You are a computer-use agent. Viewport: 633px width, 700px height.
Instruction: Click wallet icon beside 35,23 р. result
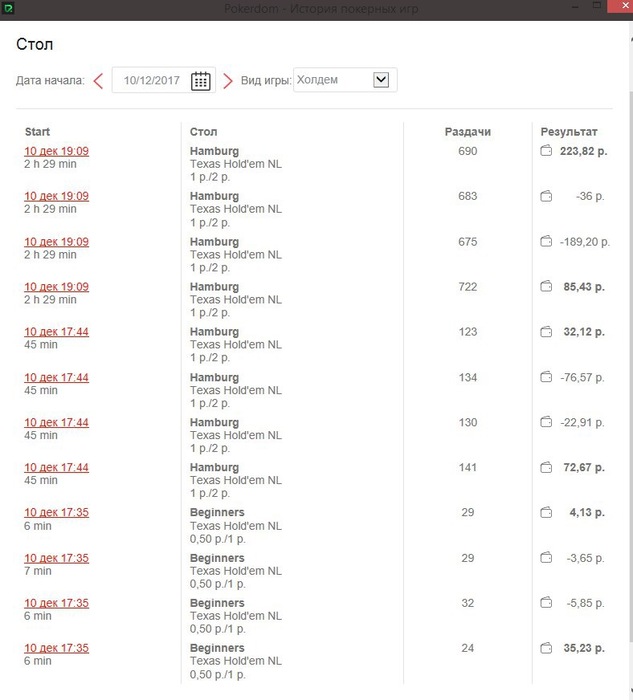click(x=546, y=647)
